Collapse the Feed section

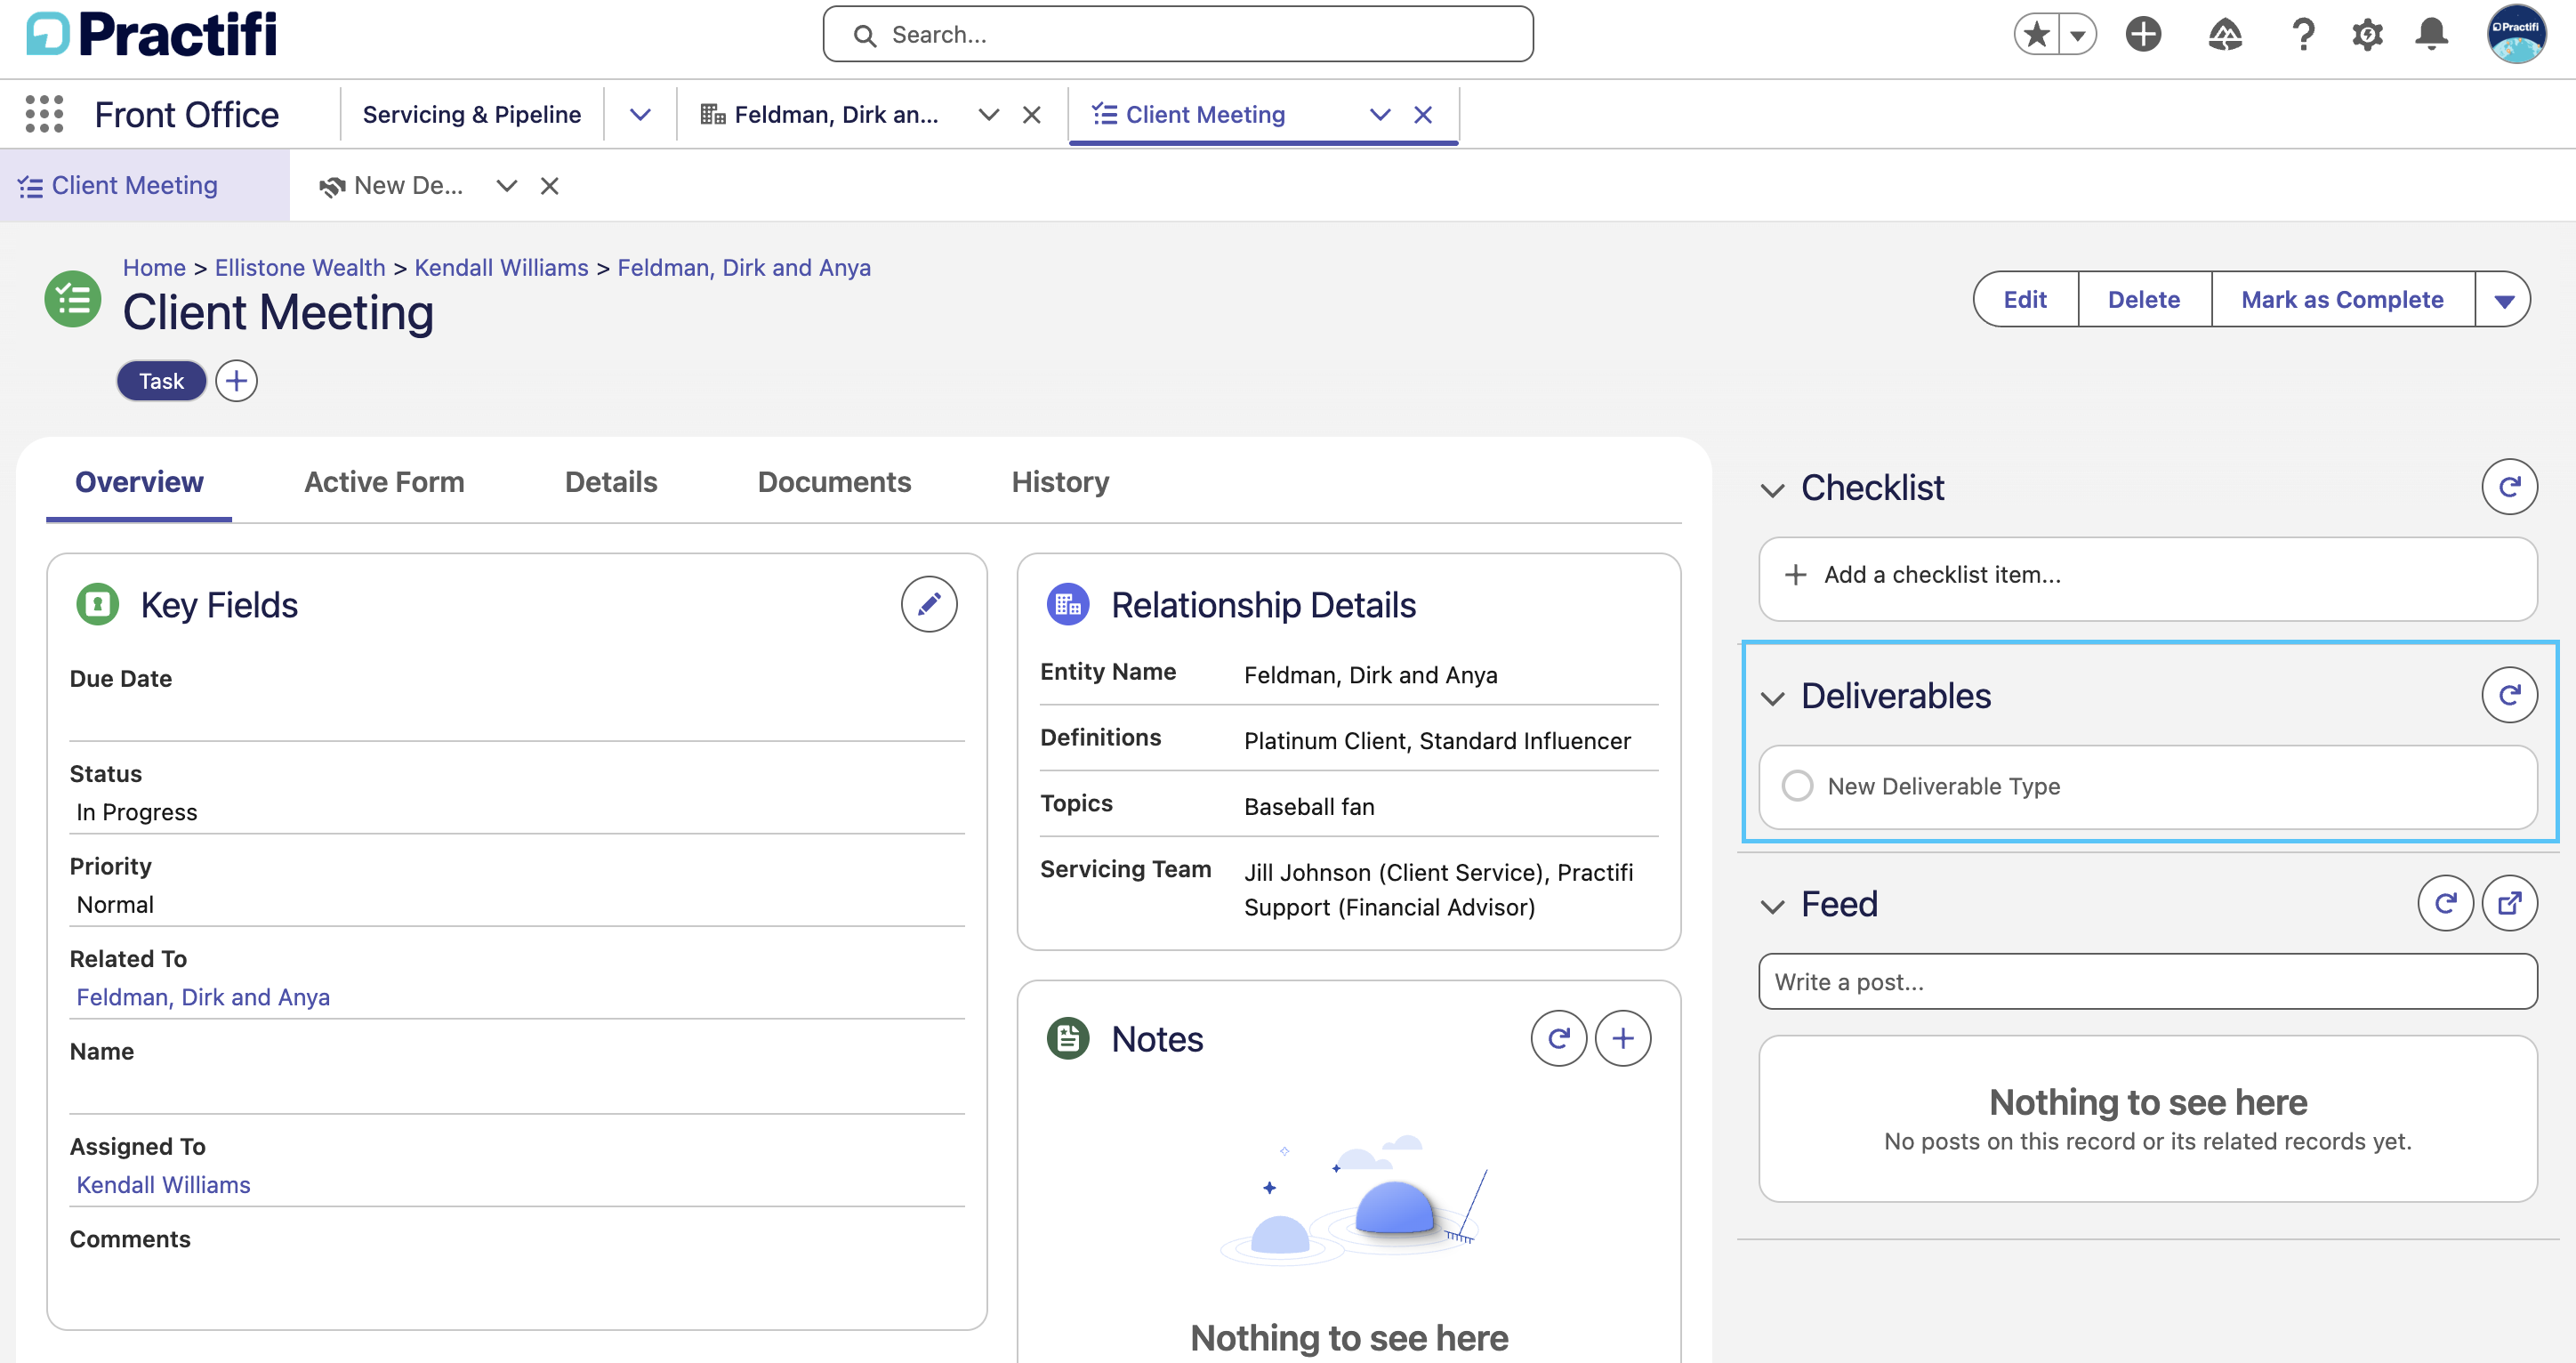pos(1772,906)
